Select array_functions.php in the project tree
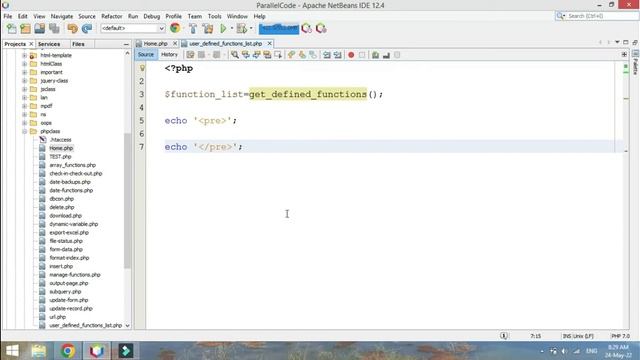Viewport: 640px width, 360px height. coord(72,165)
